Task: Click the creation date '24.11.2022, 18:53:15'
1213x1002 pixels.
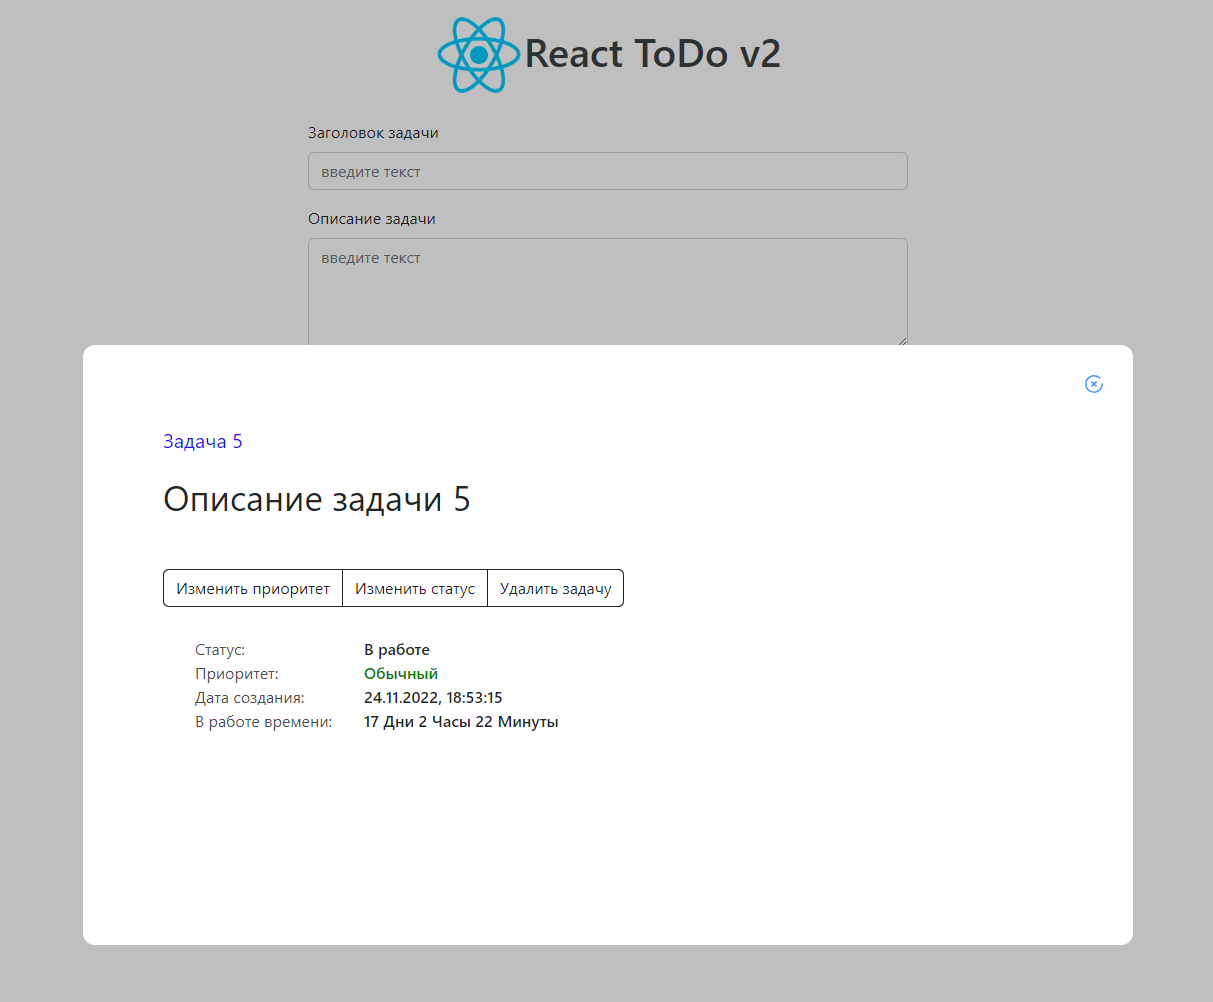Action: 433,697
